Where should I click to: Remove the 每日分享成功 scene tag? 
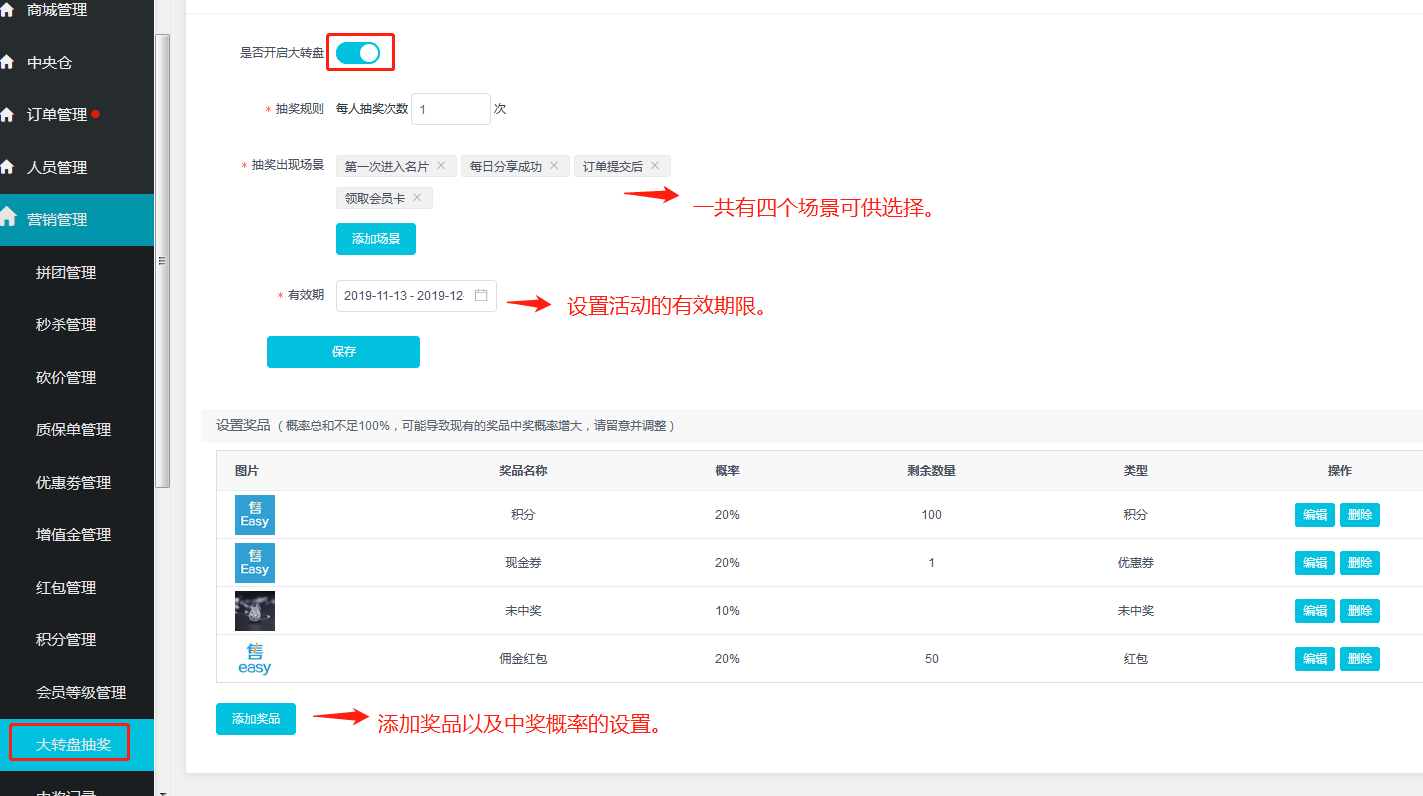(x=554, y=166)
